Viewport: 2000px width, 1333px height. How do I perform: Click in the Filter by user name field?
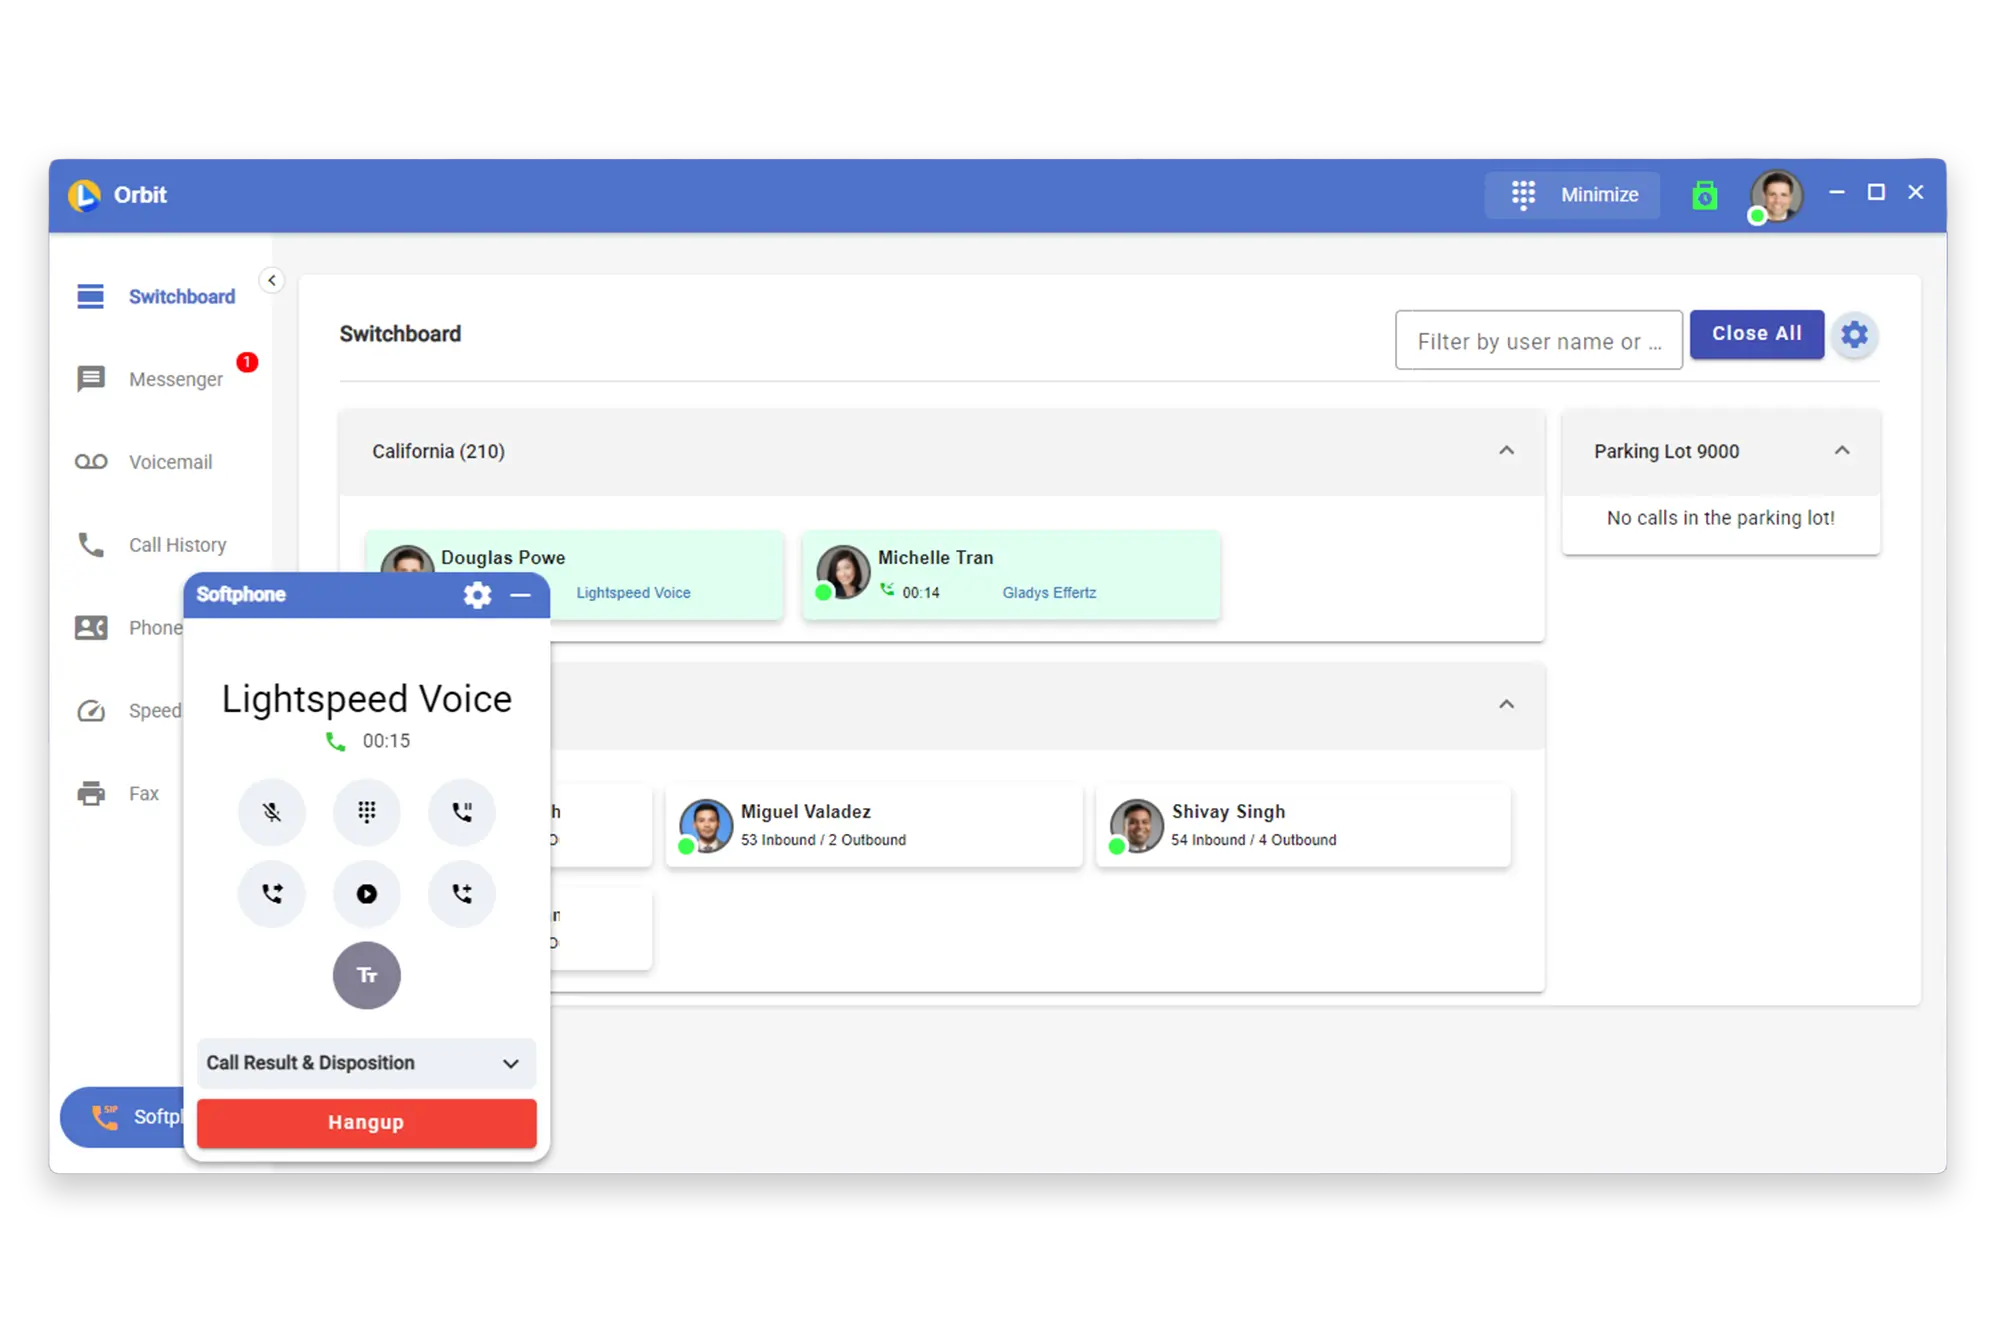coord(1539,341)
